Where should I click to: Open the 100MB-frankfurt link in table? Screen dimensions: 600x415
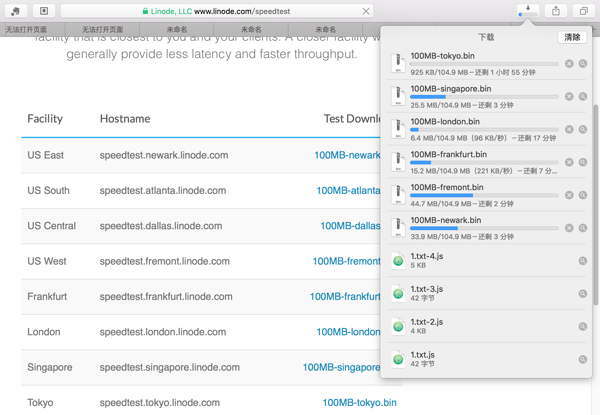click(345, 296)
